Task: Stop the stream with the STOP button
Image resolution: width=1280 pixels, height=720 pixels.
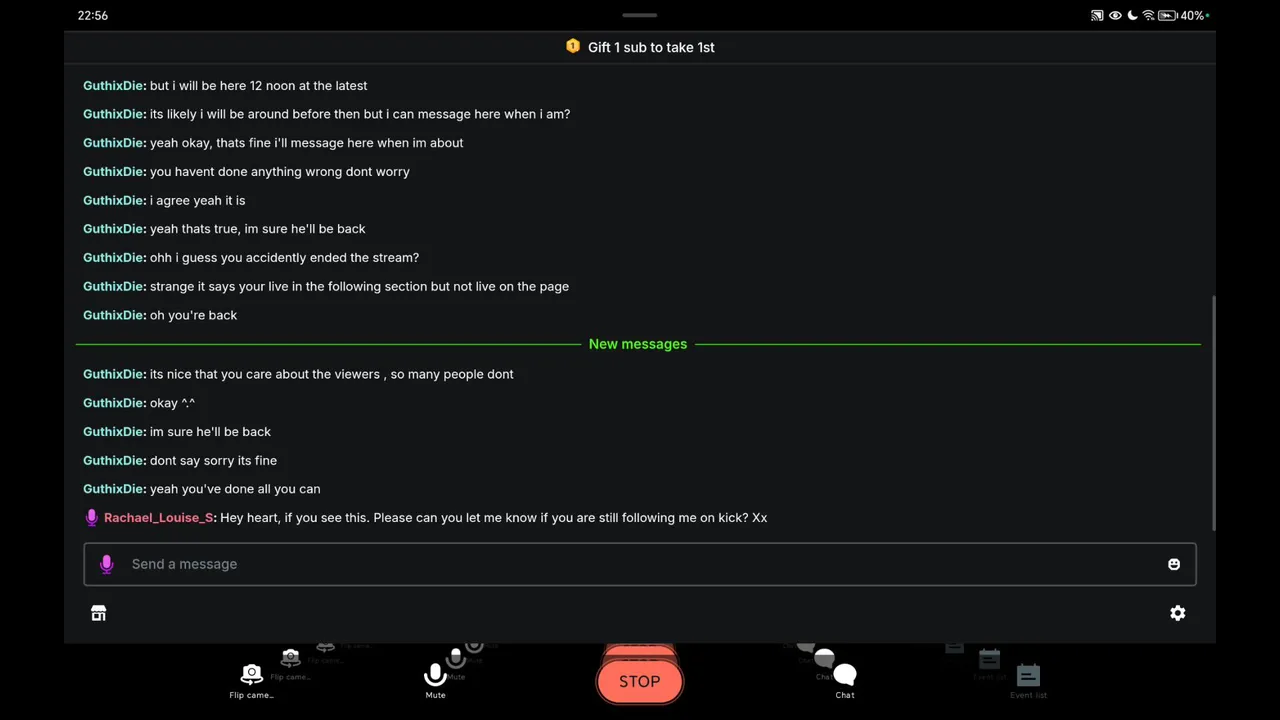Action: [640, 681]
